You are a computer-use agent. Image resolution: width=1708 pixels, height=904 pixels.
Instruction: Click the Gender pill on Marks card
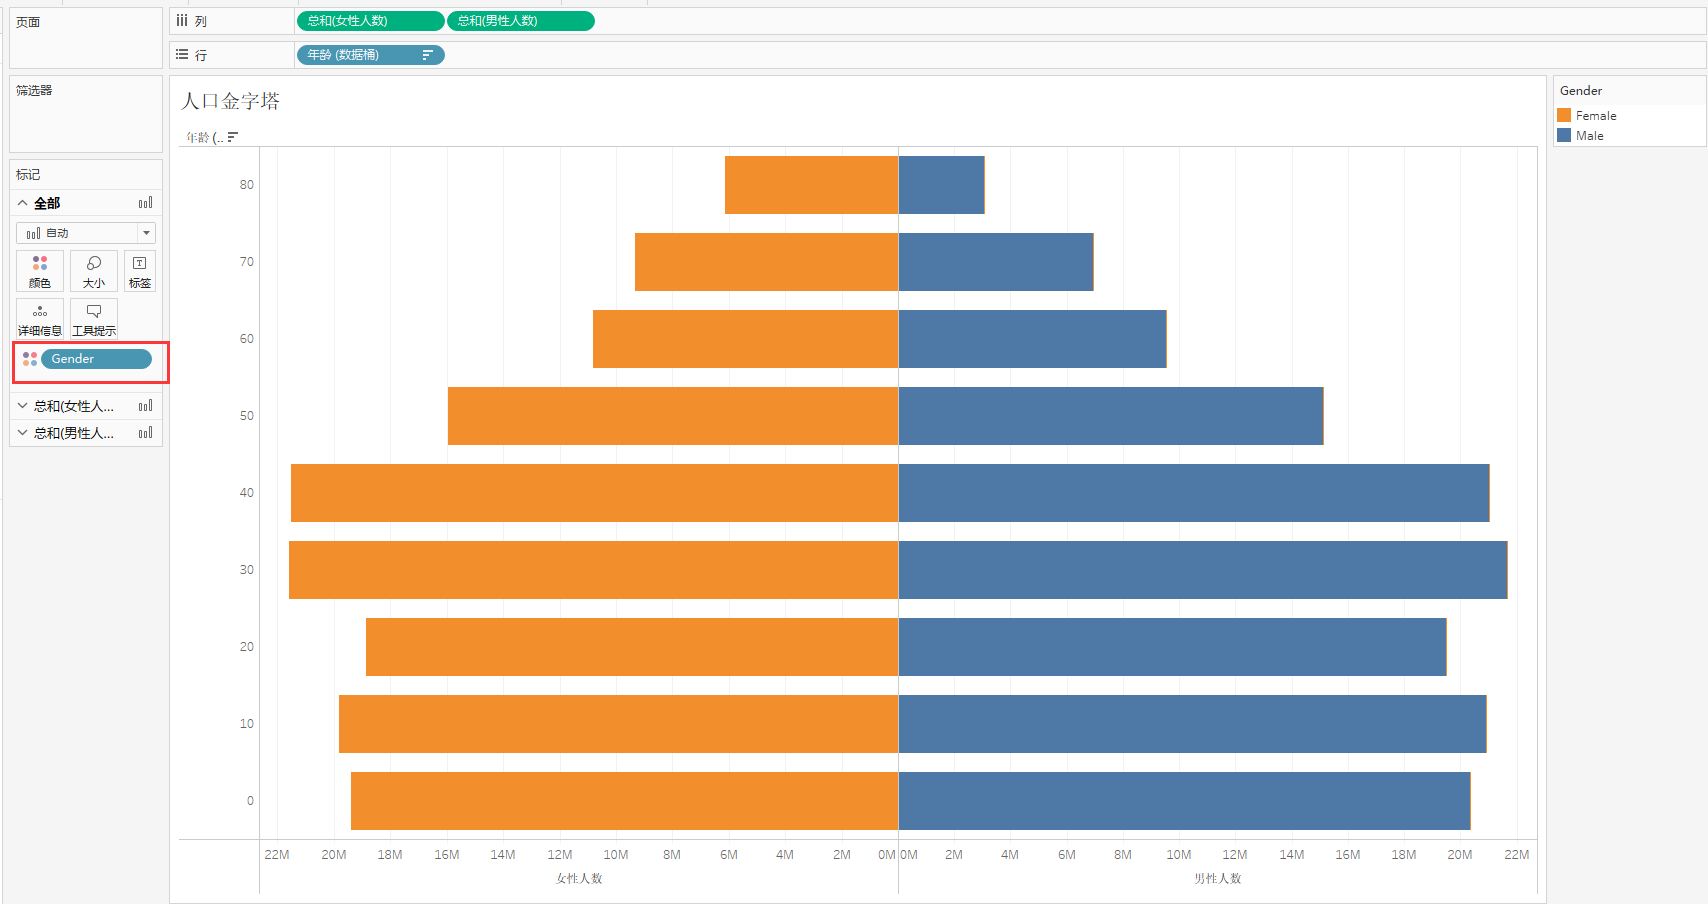click(x=96, y=359)
